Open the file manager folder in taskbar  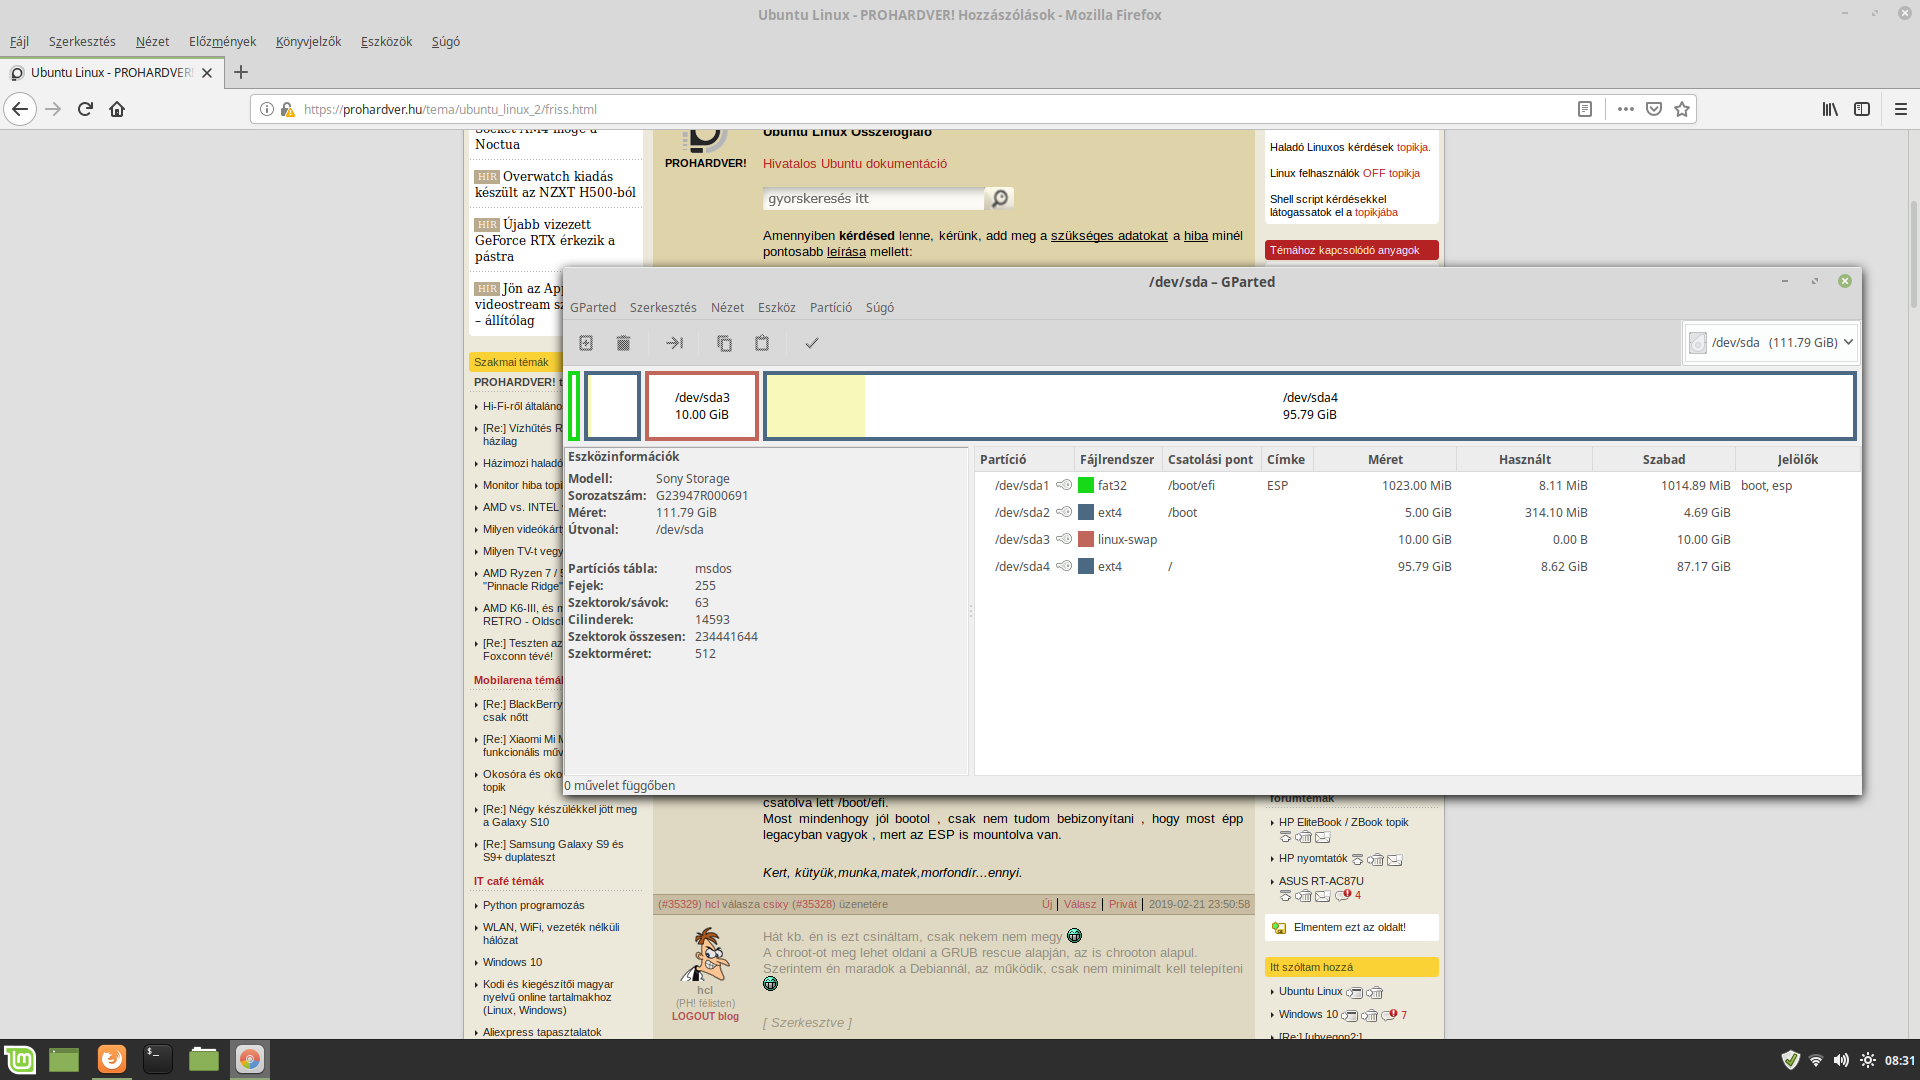(x=203, y=1059)
